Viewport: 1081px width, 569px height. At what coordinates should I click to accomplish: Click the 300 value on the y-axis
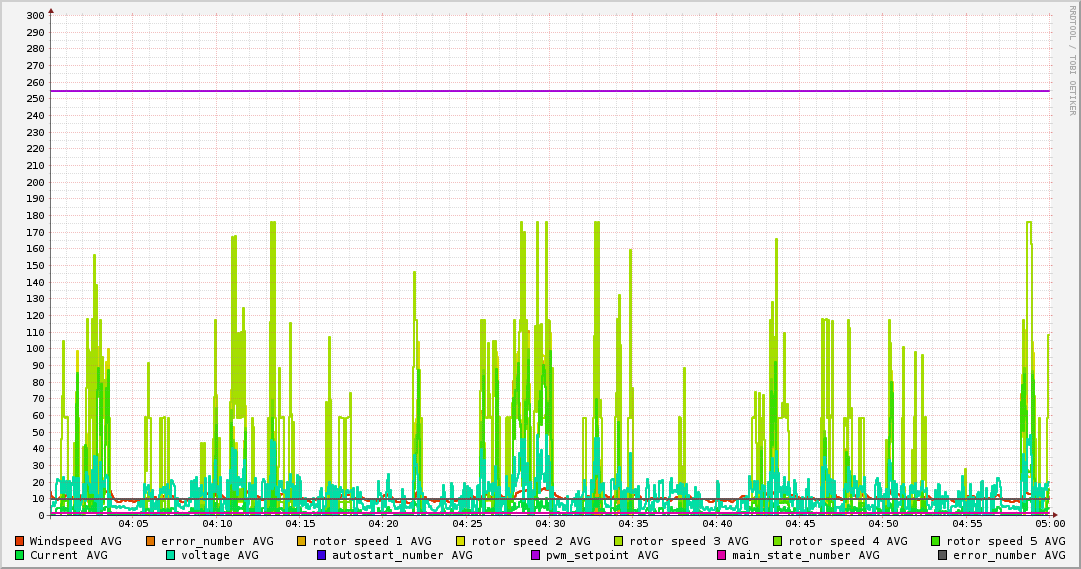coord(33,16)
